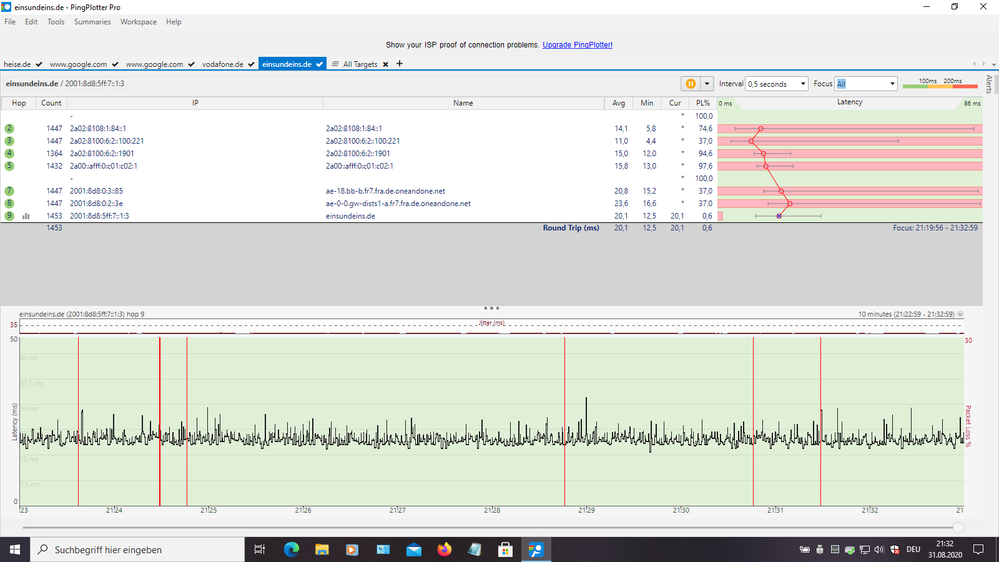
Task: Close the All Targets tab
Action: (386, 64)
